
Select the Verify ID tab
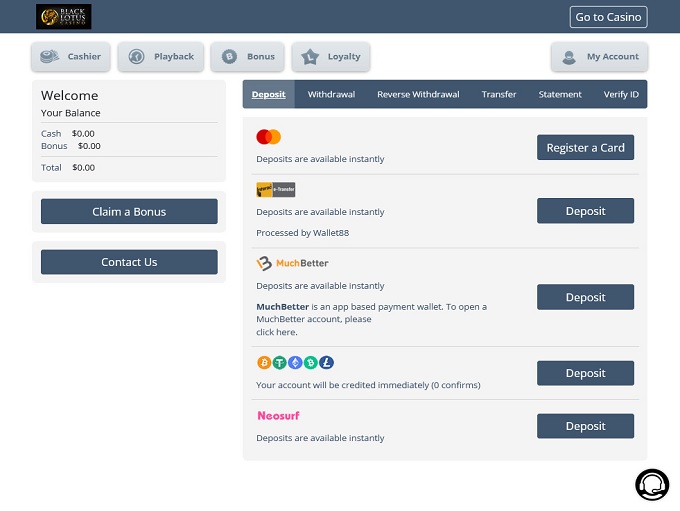pyautogui.click(x=621, y=95)
